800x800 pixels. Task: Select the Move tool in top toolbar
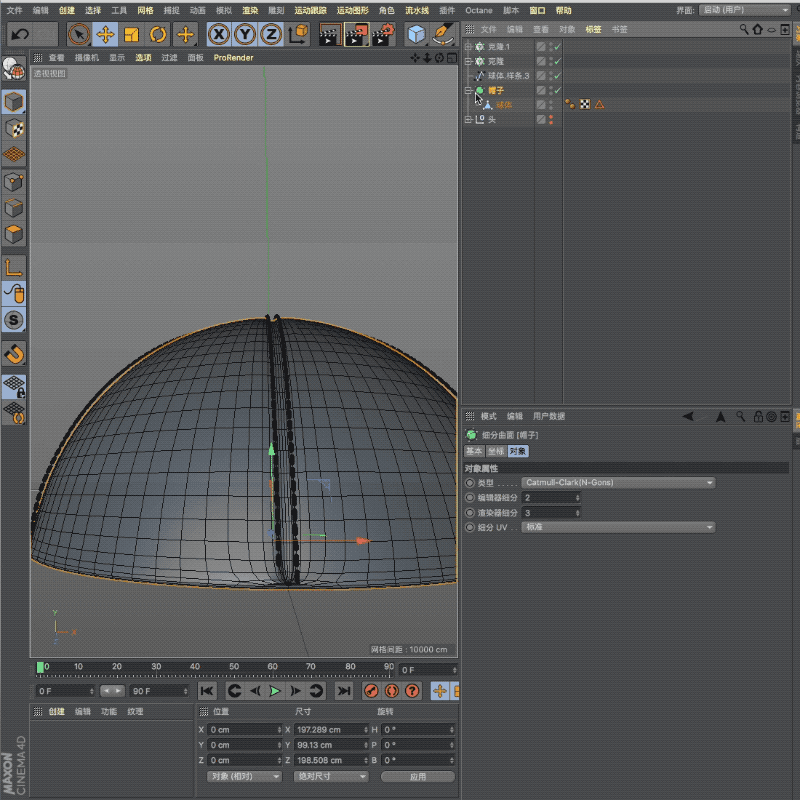(x=104, y=35)
